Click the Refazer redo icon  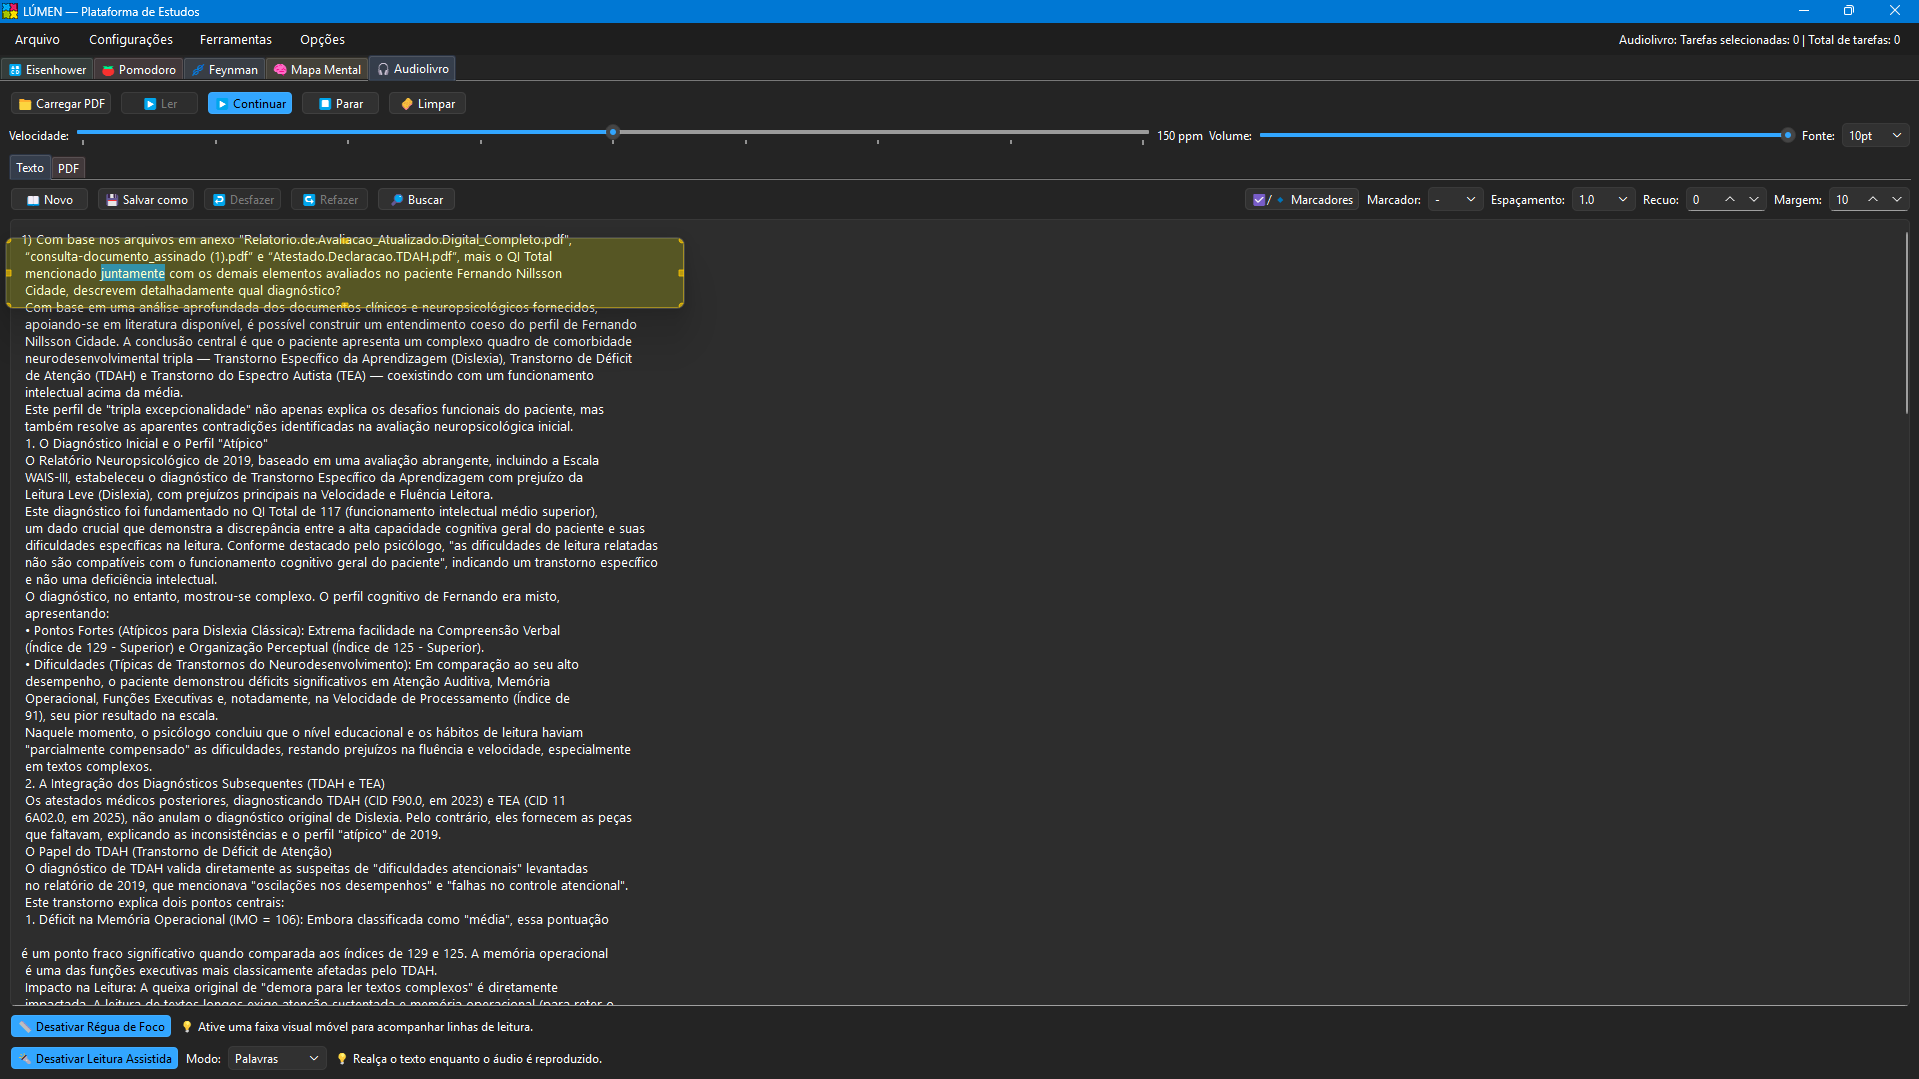309,200
